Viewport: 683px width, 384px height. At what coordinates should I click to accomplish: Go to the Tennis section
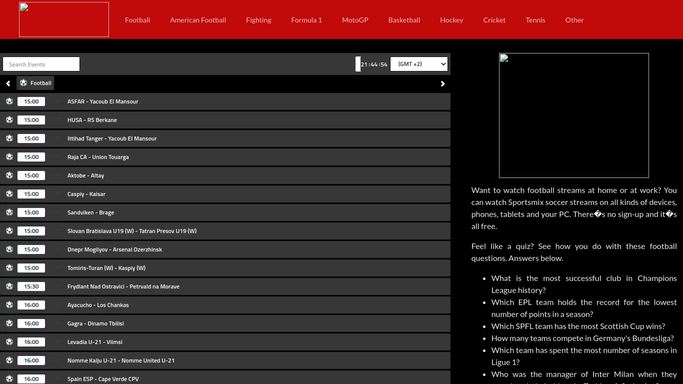tap(535, 20)
